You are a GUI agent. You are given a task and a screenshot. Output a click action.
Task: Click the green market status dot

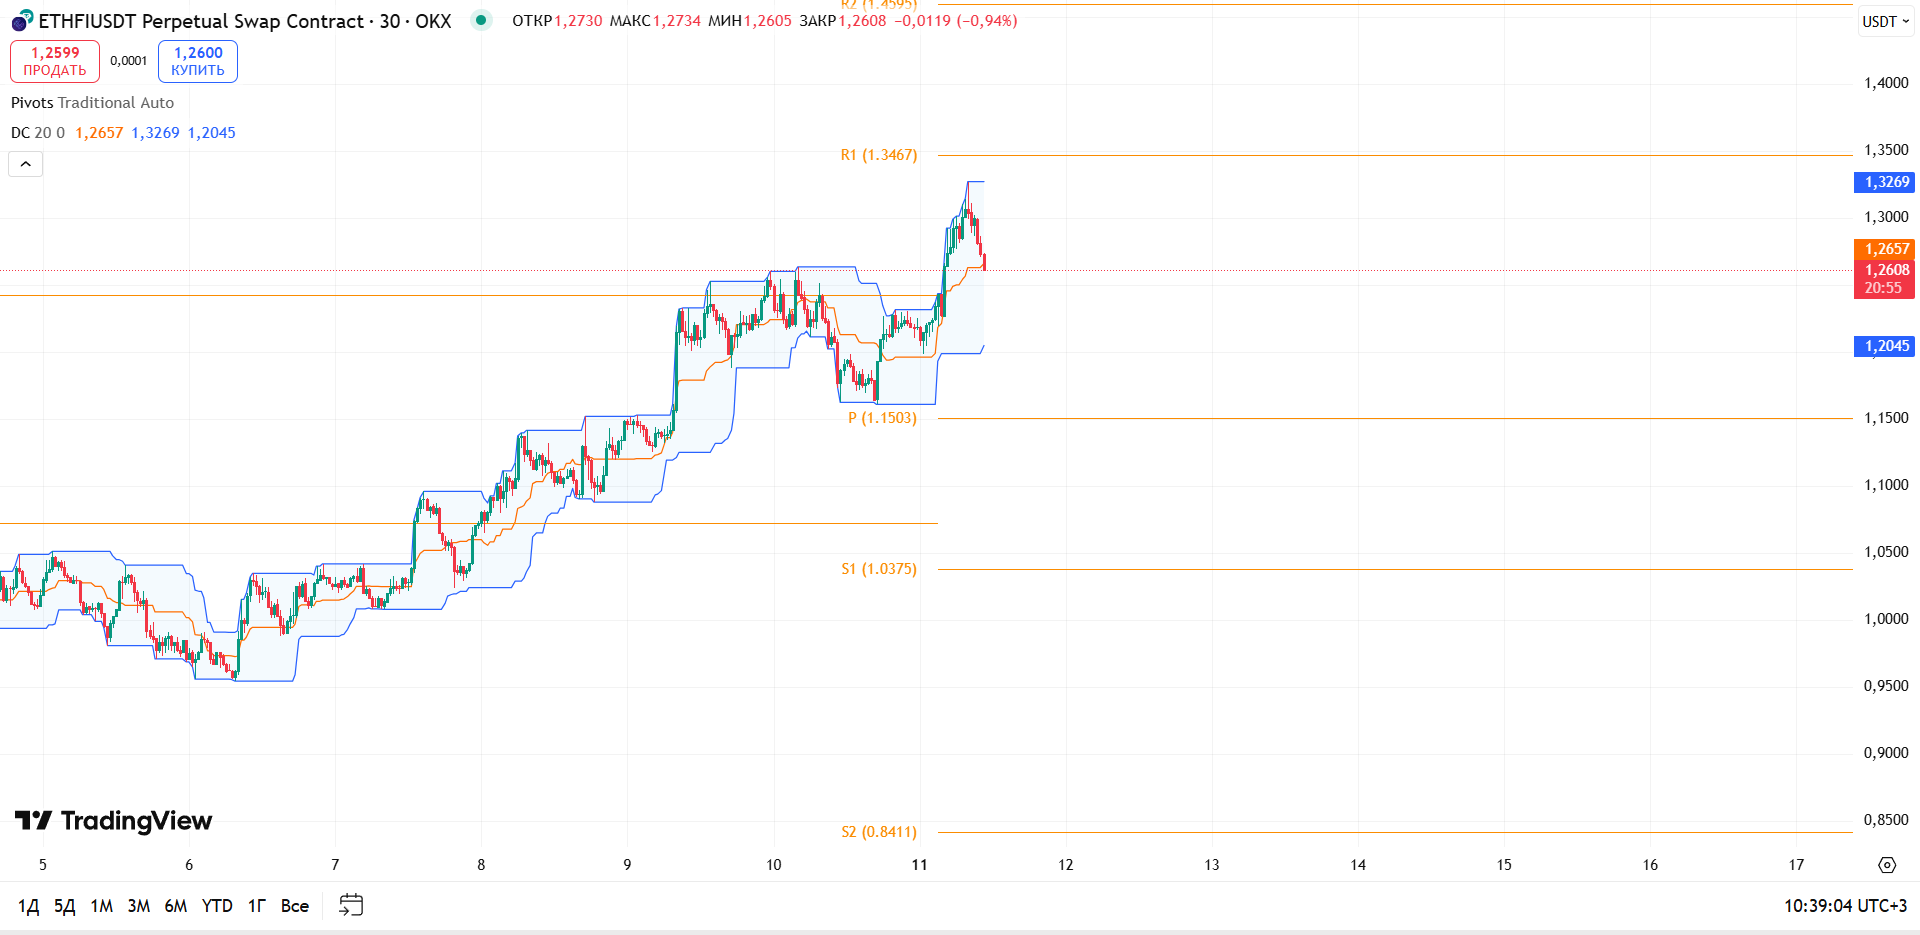click(x=481, y=20)
